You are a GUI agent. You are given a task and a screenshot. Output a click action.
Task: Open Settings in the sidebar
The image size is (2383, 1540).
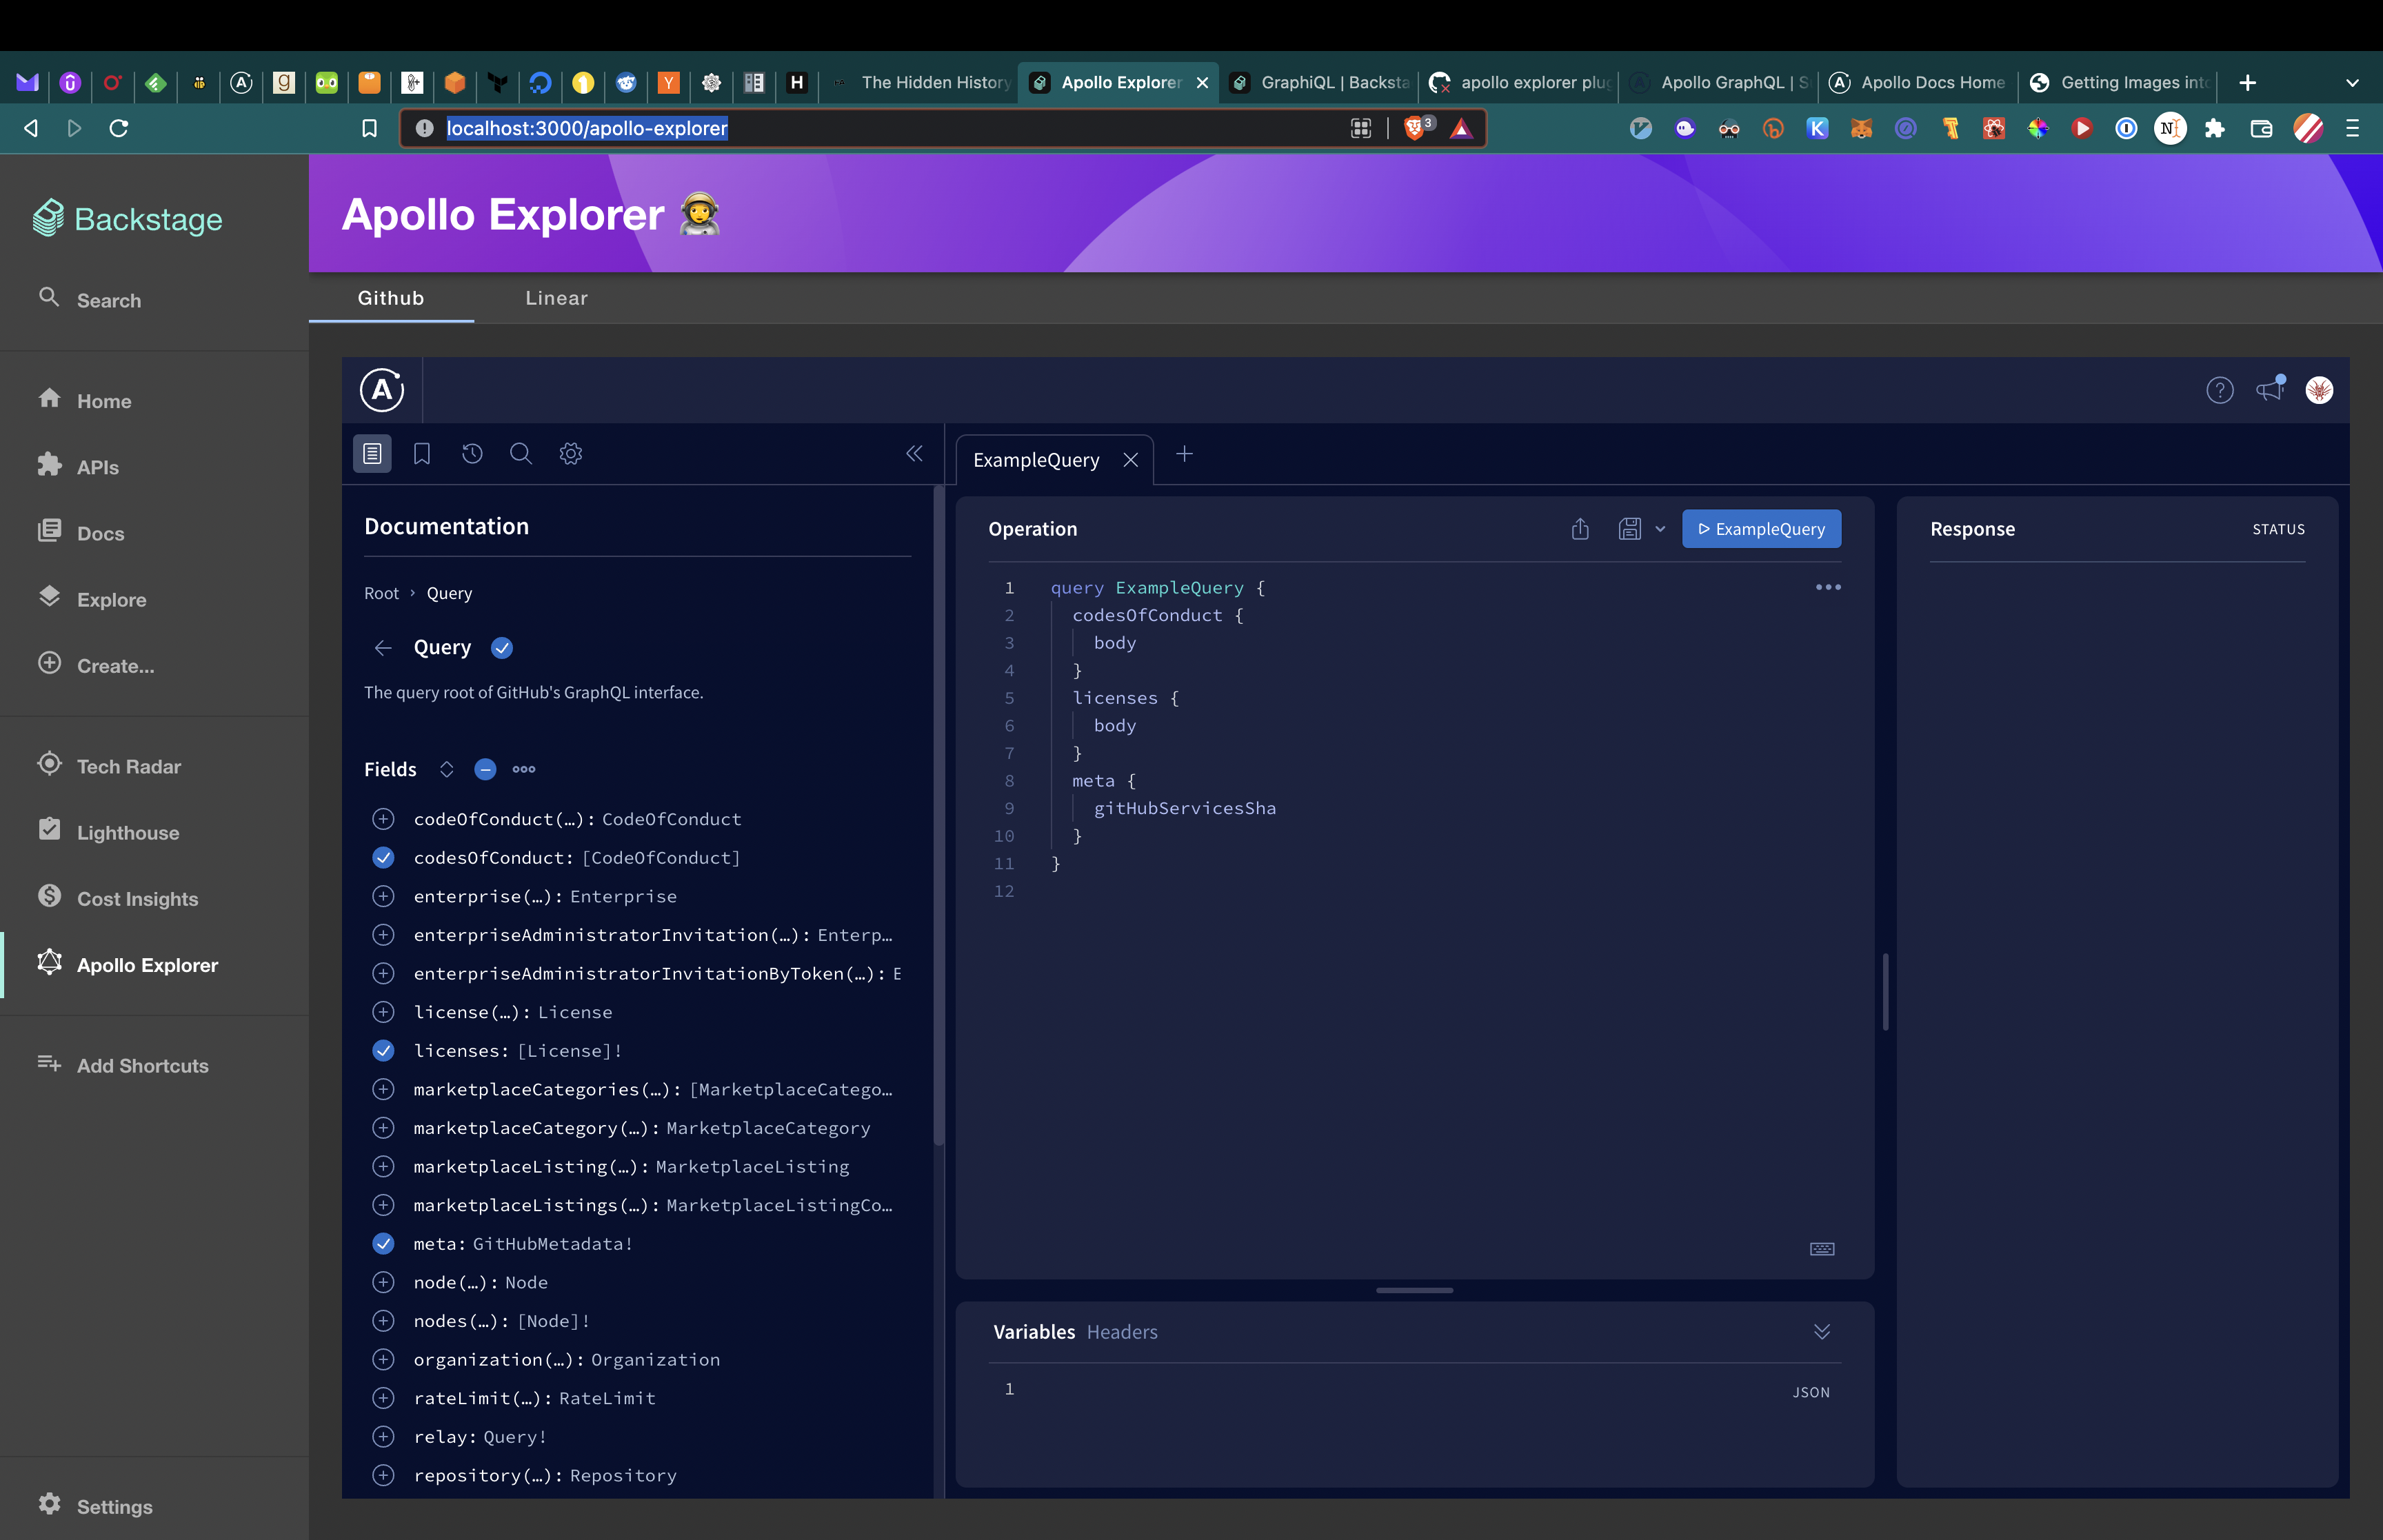(x=114, y=1507)
